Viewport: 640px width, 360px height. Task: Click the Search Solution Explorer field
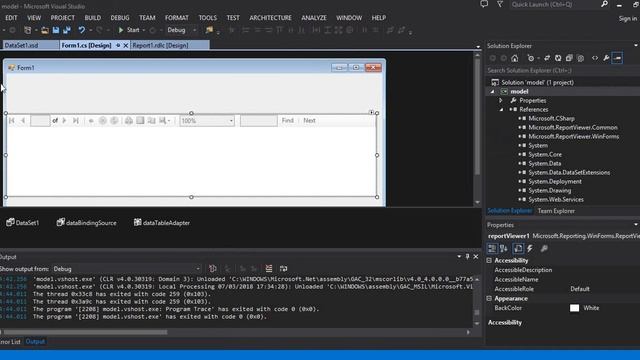562,71
